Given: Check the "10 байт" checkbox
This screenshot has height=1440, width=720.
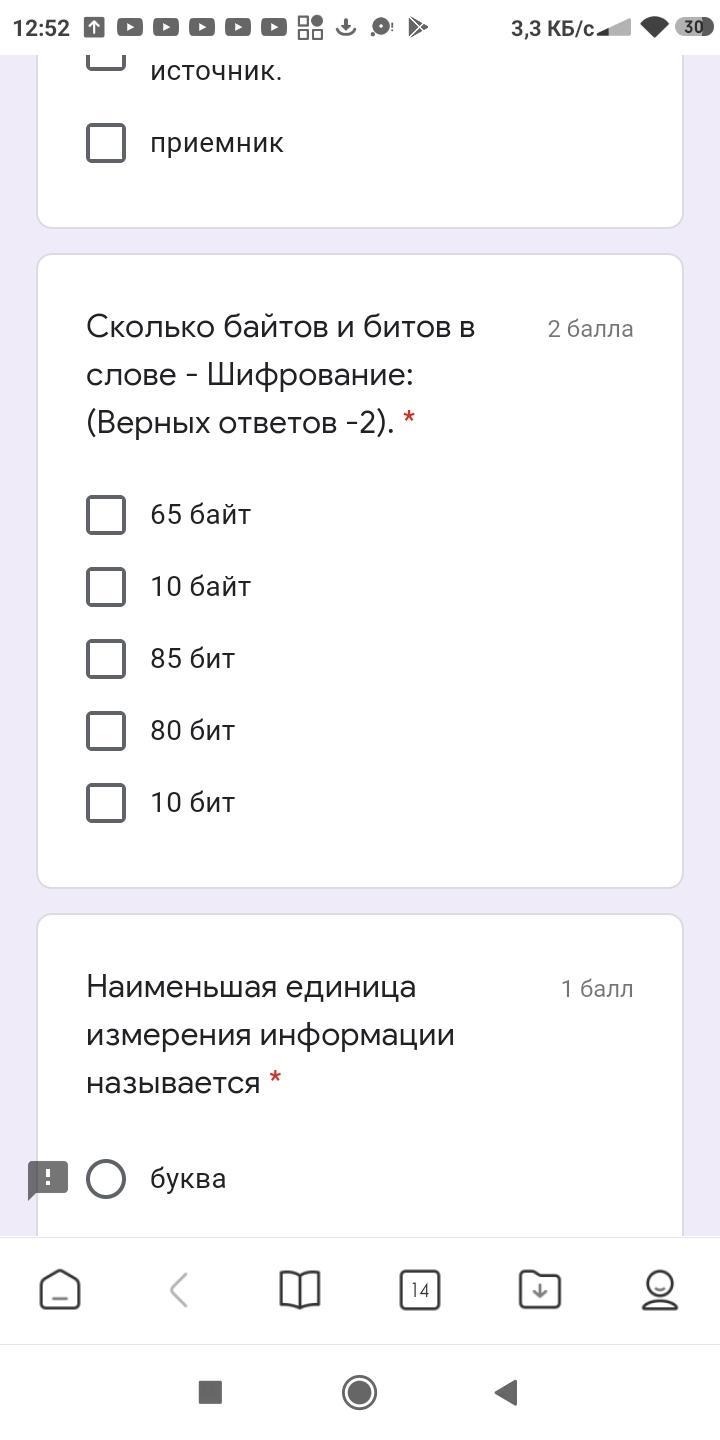Looking at the screenshot, I should 106,587.
